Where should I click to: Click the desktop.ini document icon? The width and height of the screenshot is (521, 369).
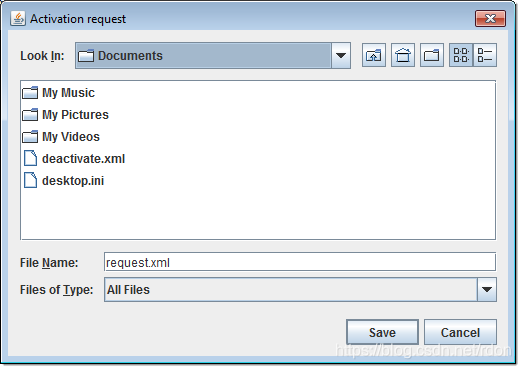point(30,180)
